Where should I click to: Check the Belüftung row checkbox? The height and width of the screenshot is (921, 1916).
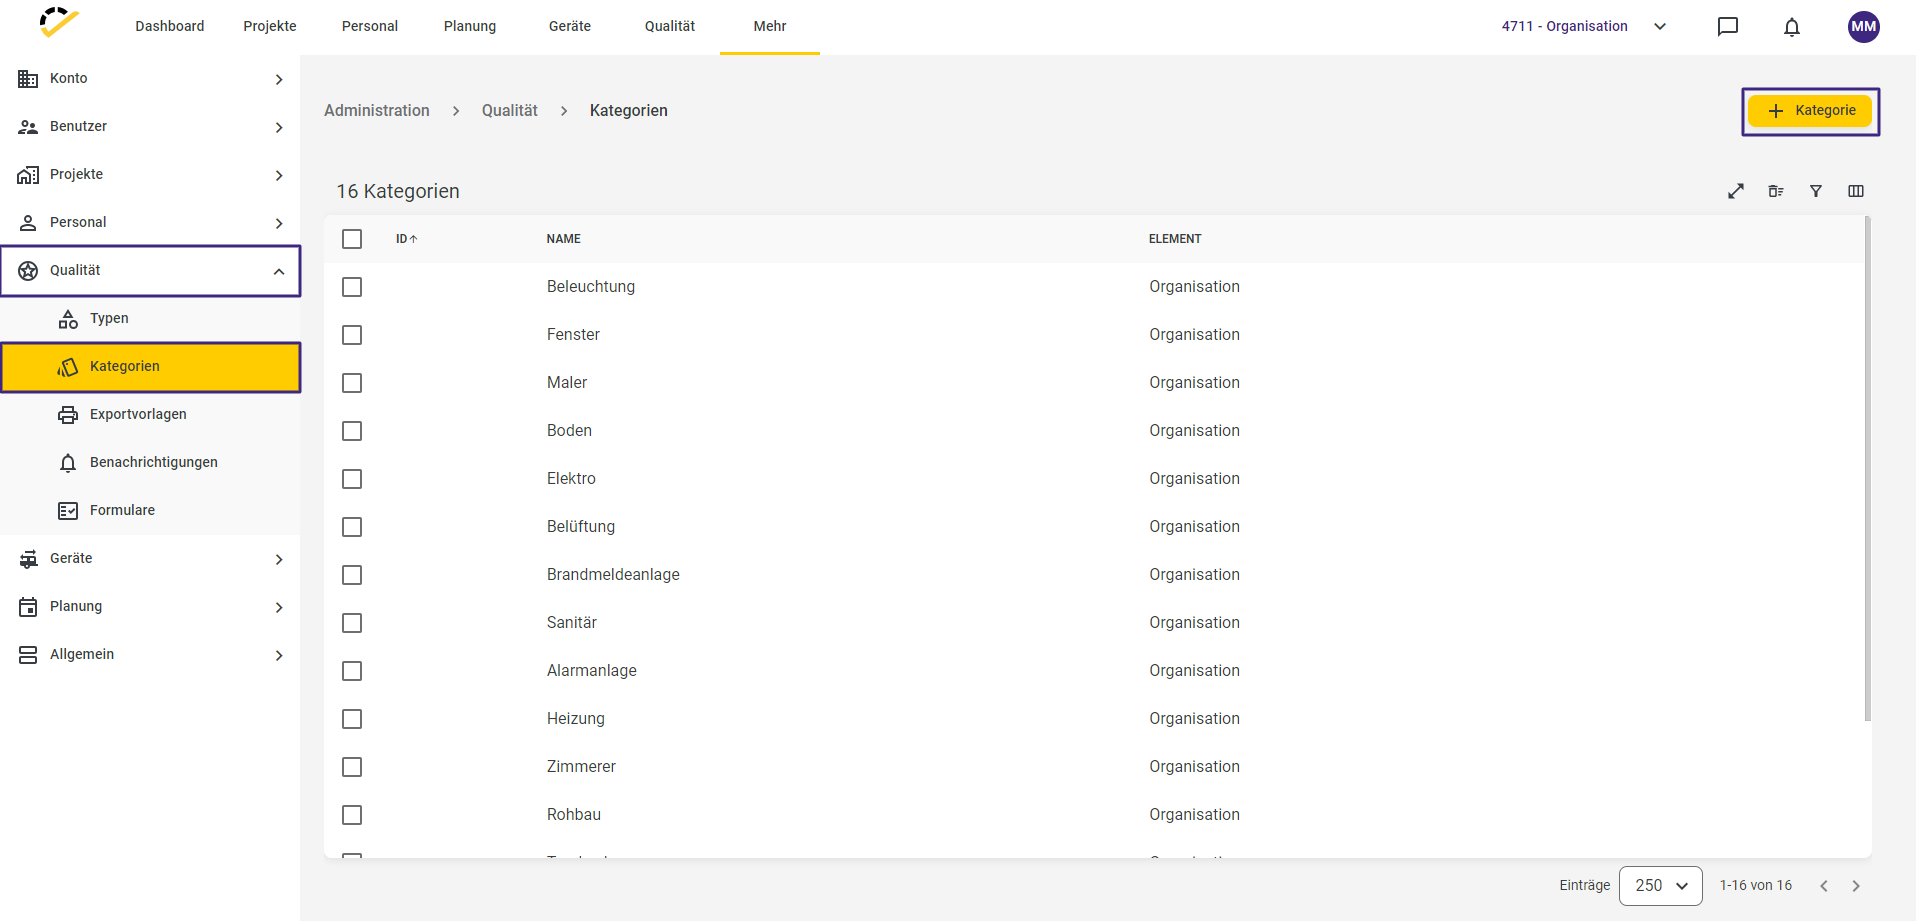(x=352, y=527)
